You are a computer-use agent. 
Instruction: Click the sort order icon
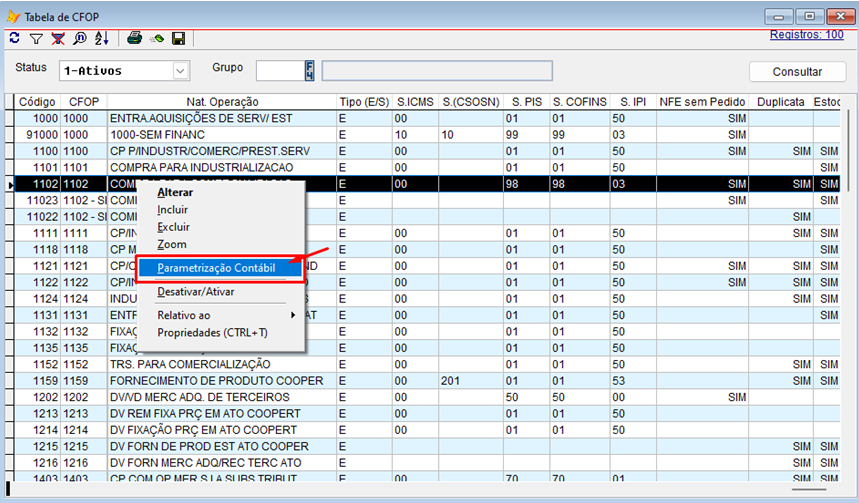coord(101,38)
